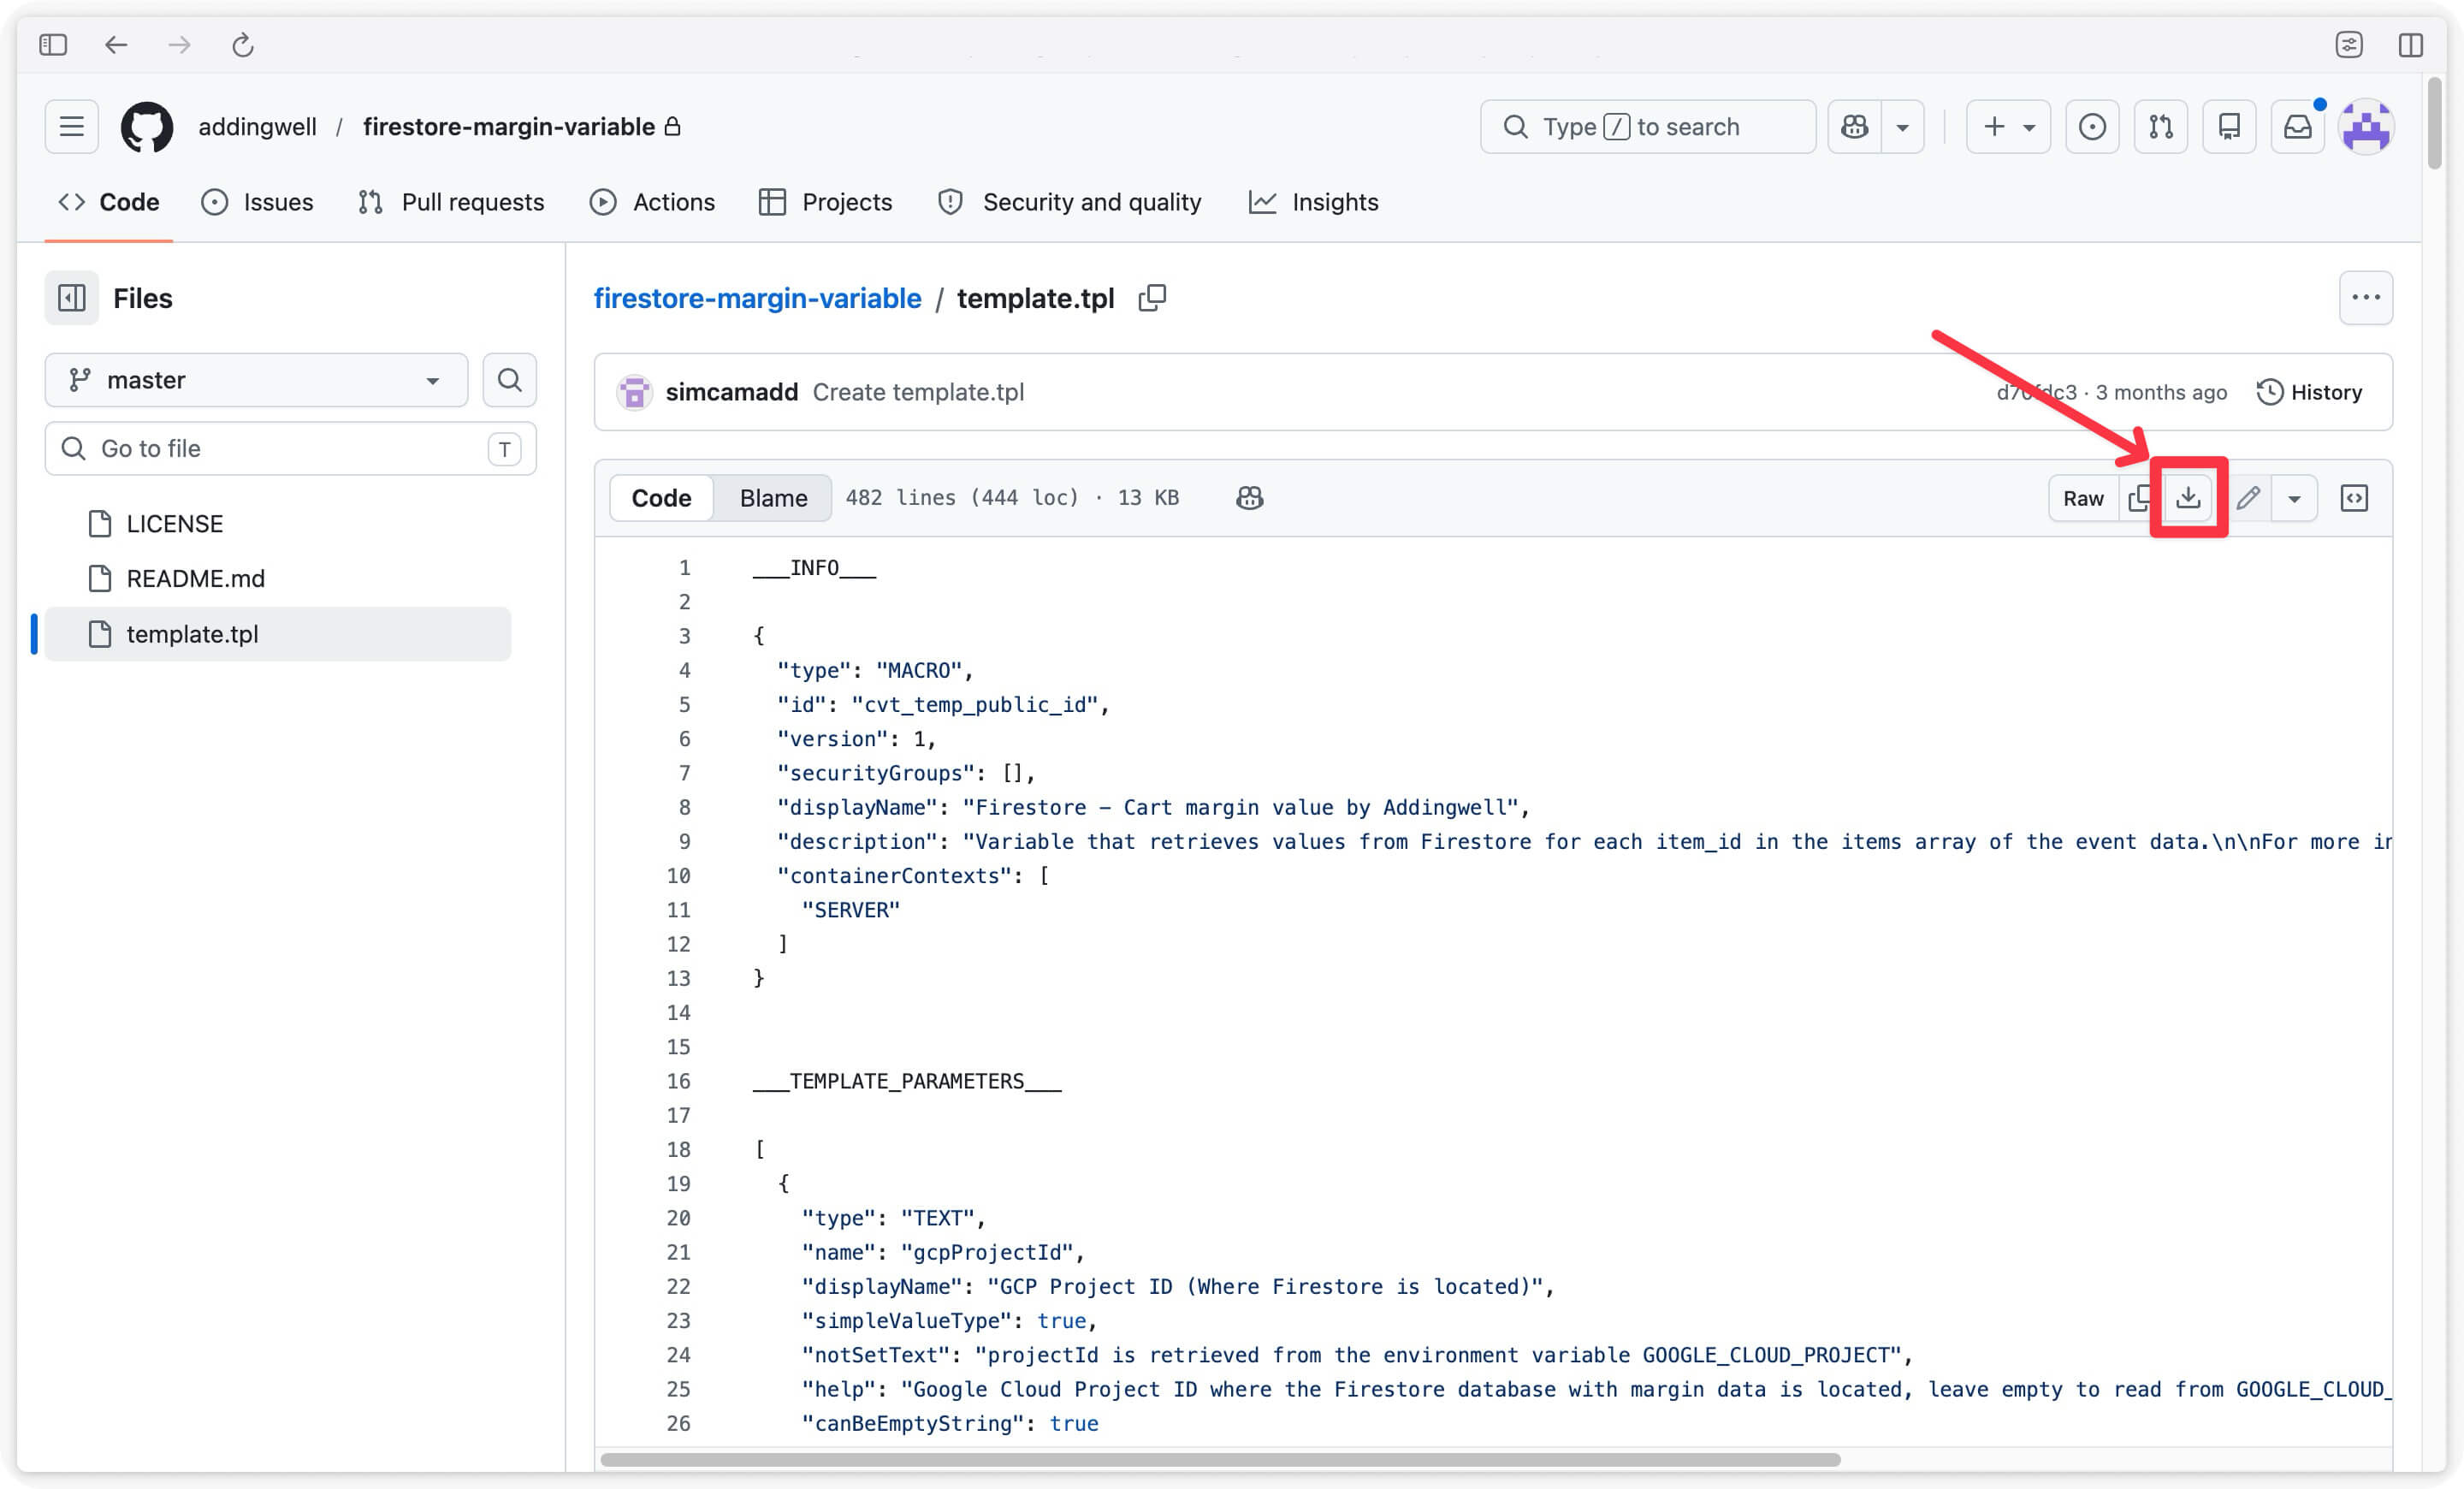Image resolution: width=2464 pixels, height=1489 pixels.
Task: Open 'Create template.tpl' commit message link
Action: pos(918,392)
